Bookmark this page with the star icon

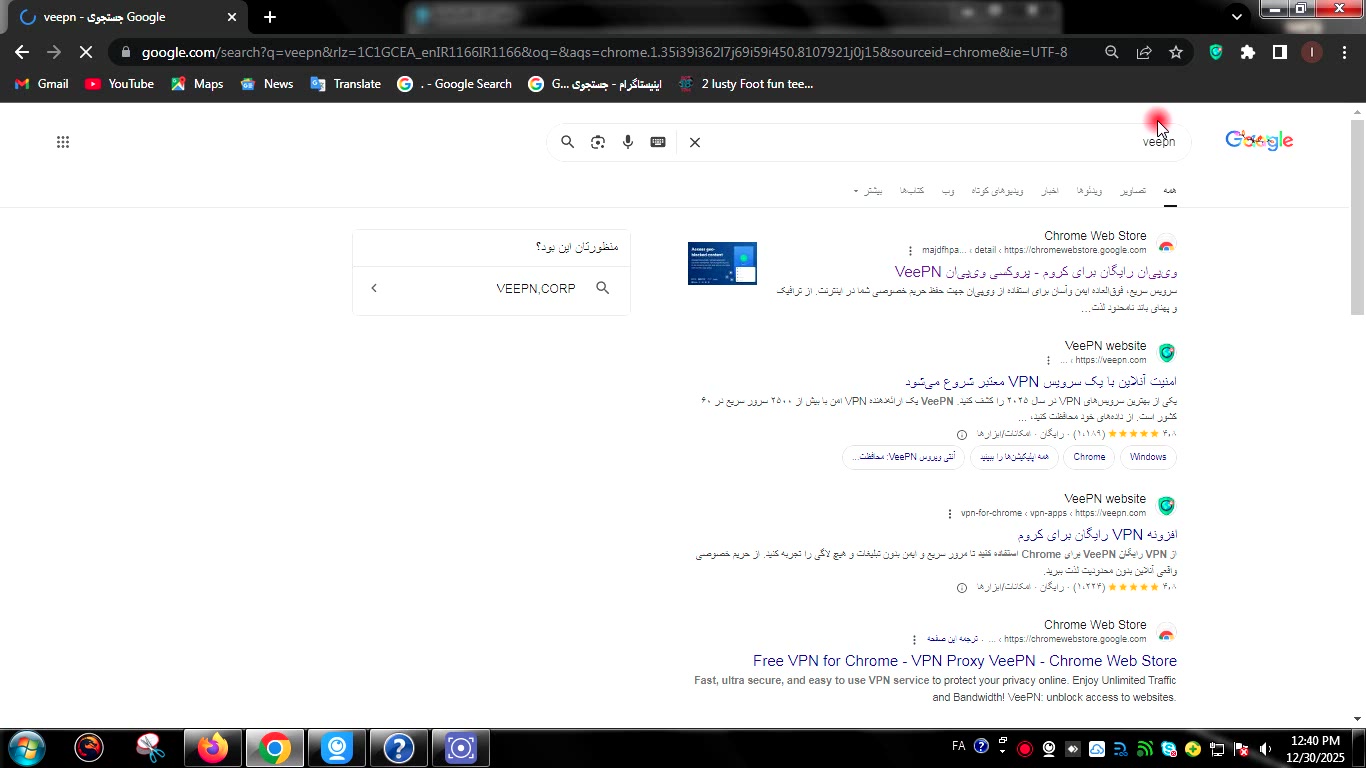(x=1176, y=52)
